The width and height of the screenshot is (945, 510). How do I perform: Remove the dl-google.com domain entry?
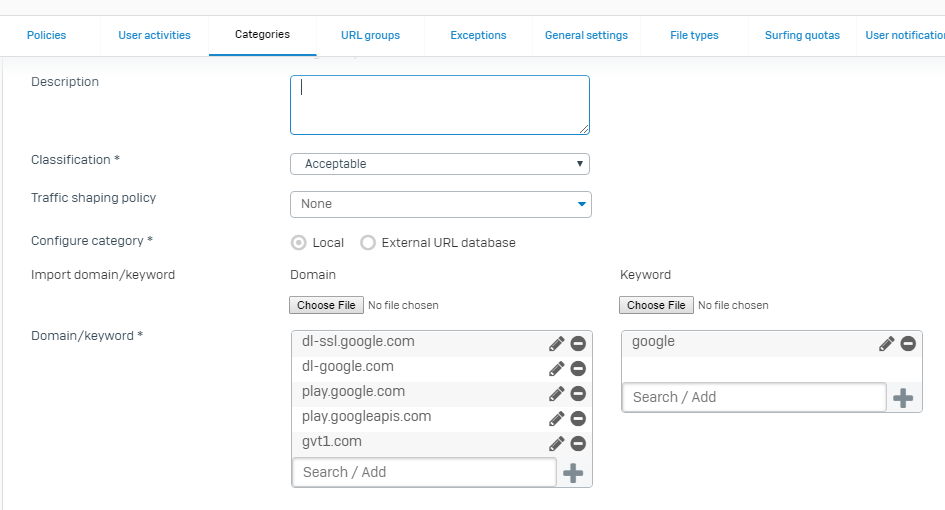[x=578, y=369]
